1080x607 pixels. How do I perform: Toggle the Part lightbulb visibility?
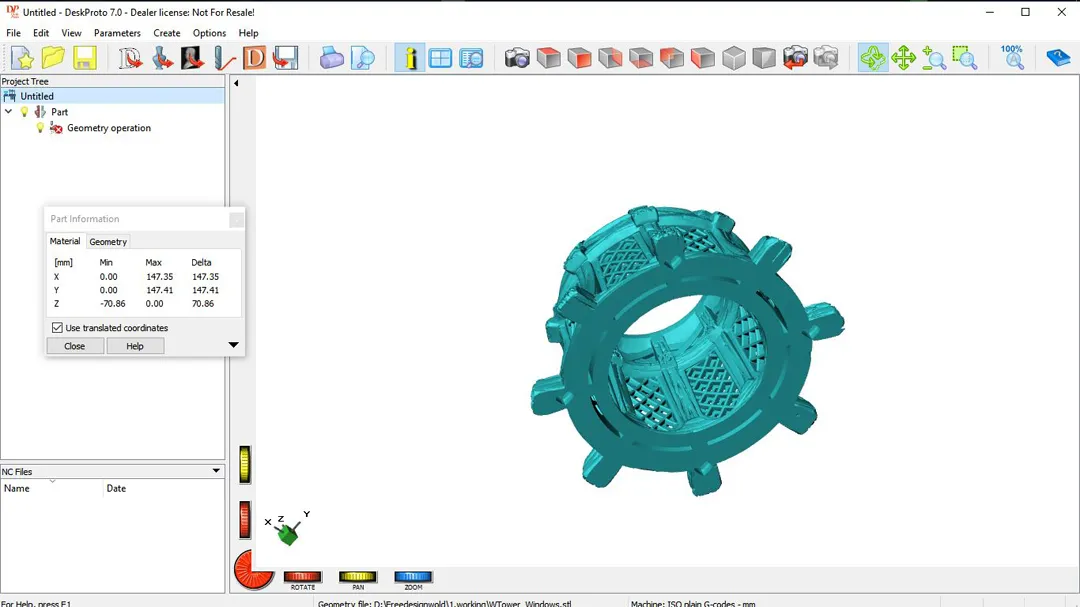pyautogui.click(x=25, y=112)
